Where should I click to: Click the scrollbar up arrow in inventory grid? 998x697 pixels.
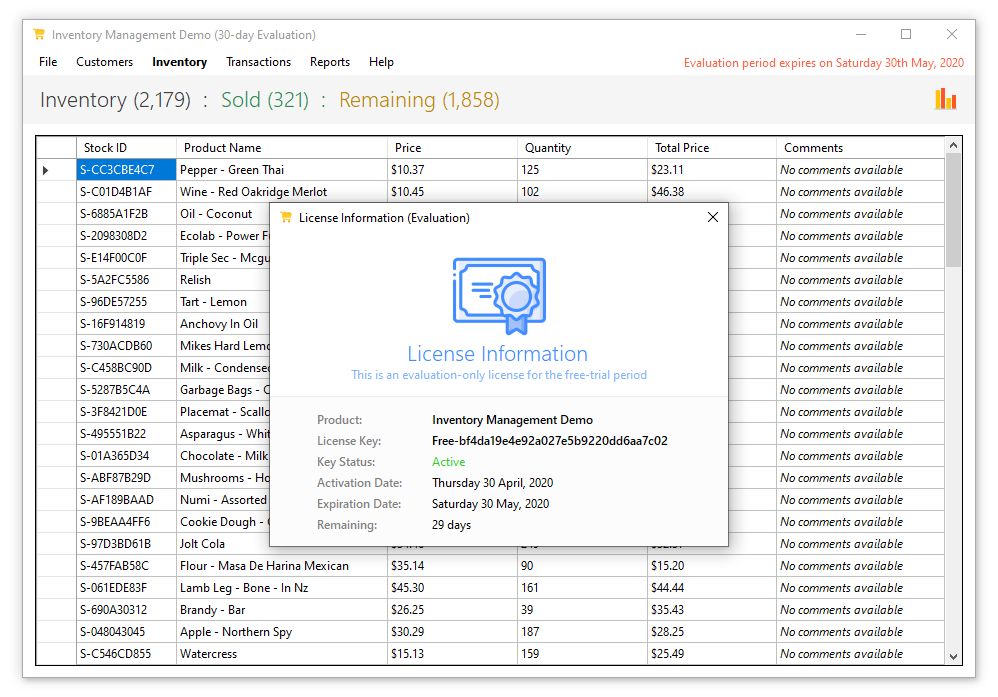point(953,145)
